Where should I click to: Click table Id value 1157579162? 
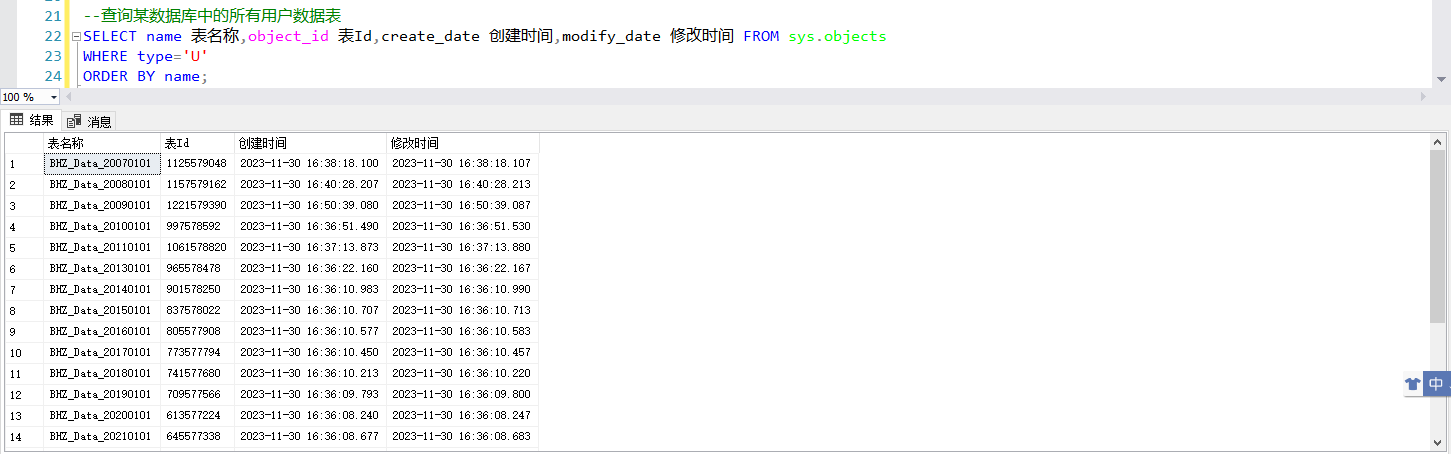197,184
